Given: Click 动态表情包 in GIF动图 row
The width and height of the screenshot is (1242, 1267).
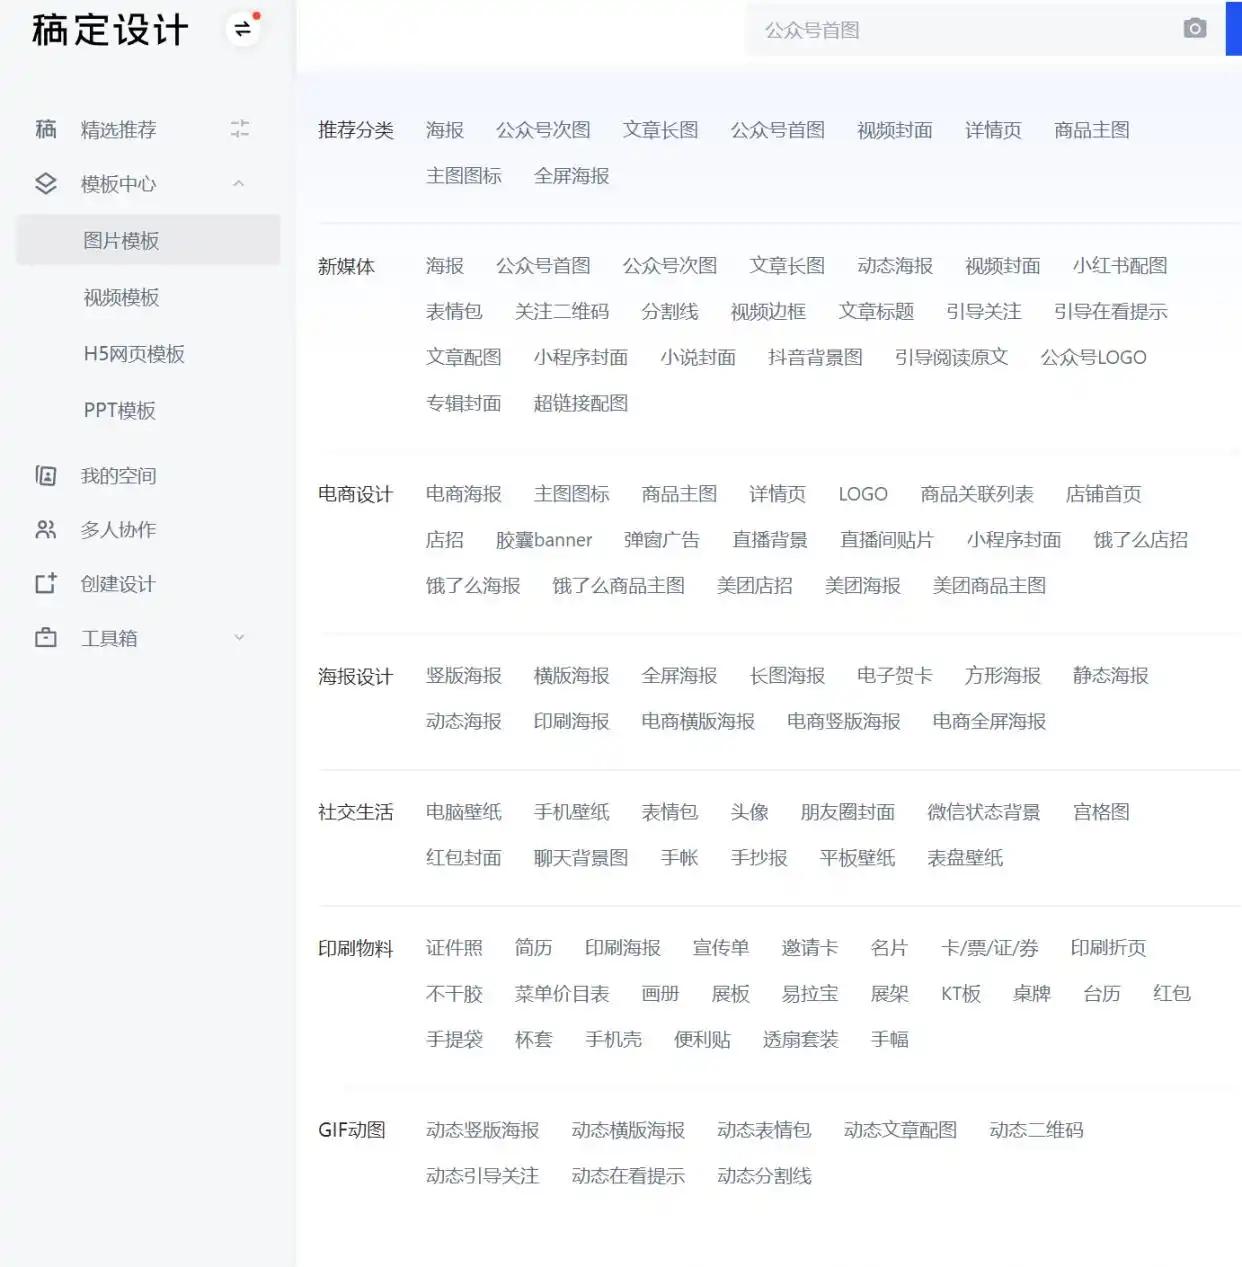Looking at the screenshot, I should pyautogui.click(x=763, y=1130).
